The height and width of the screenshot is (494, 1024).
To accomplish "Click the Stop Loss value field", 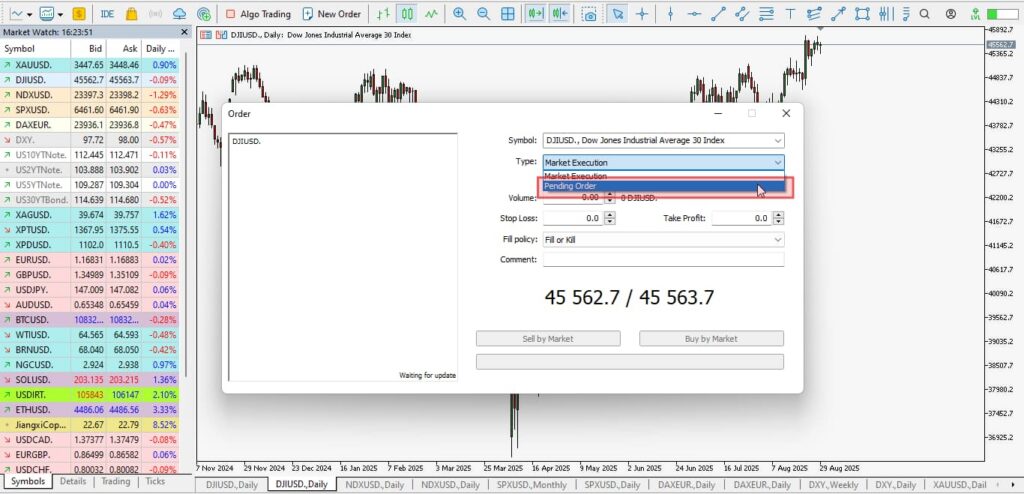I will [x=573, y=218].
